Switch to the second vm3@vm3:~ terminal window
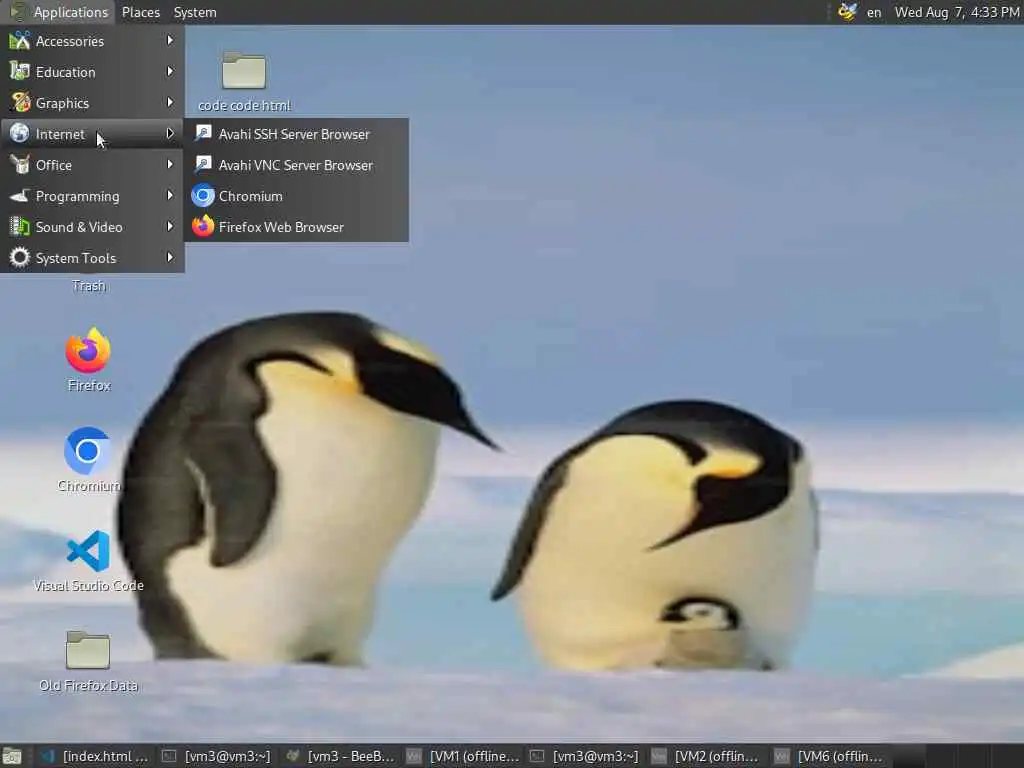 (x=584, y=756)
